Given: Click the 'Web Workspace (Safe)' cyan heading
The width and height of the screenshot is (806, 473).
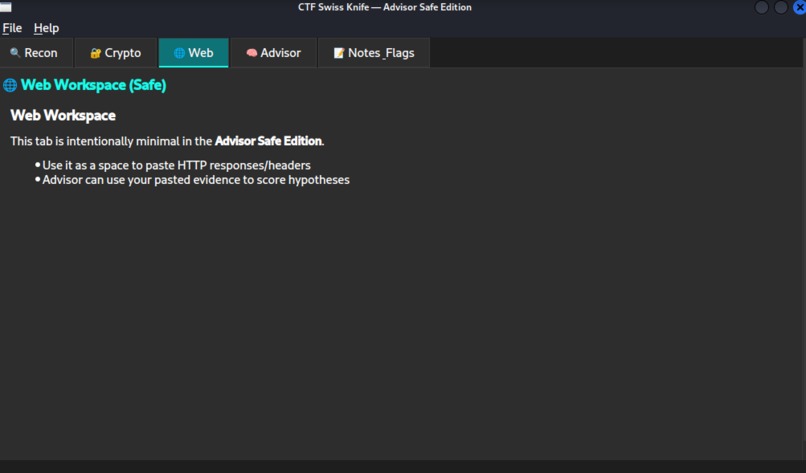Looking at the screenshot, I should pos(94,85).
